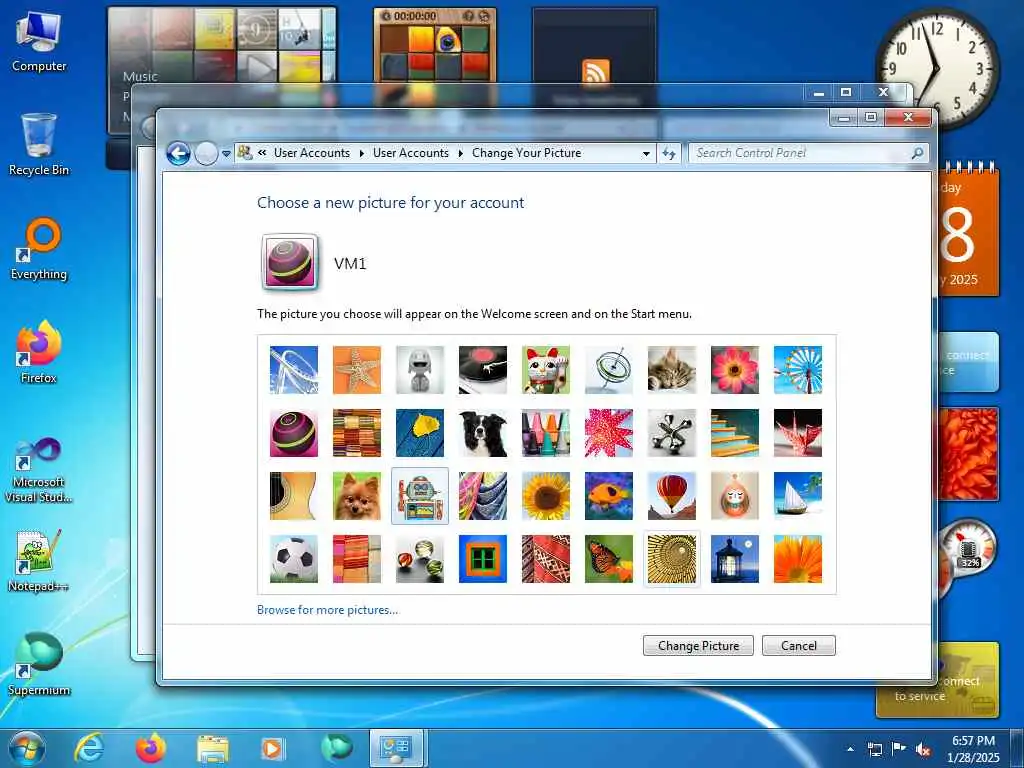This screenshot has width=1024, height=768.
Task: Pick the purple striped ball picture in grid
Action: [x=294, y=433]
